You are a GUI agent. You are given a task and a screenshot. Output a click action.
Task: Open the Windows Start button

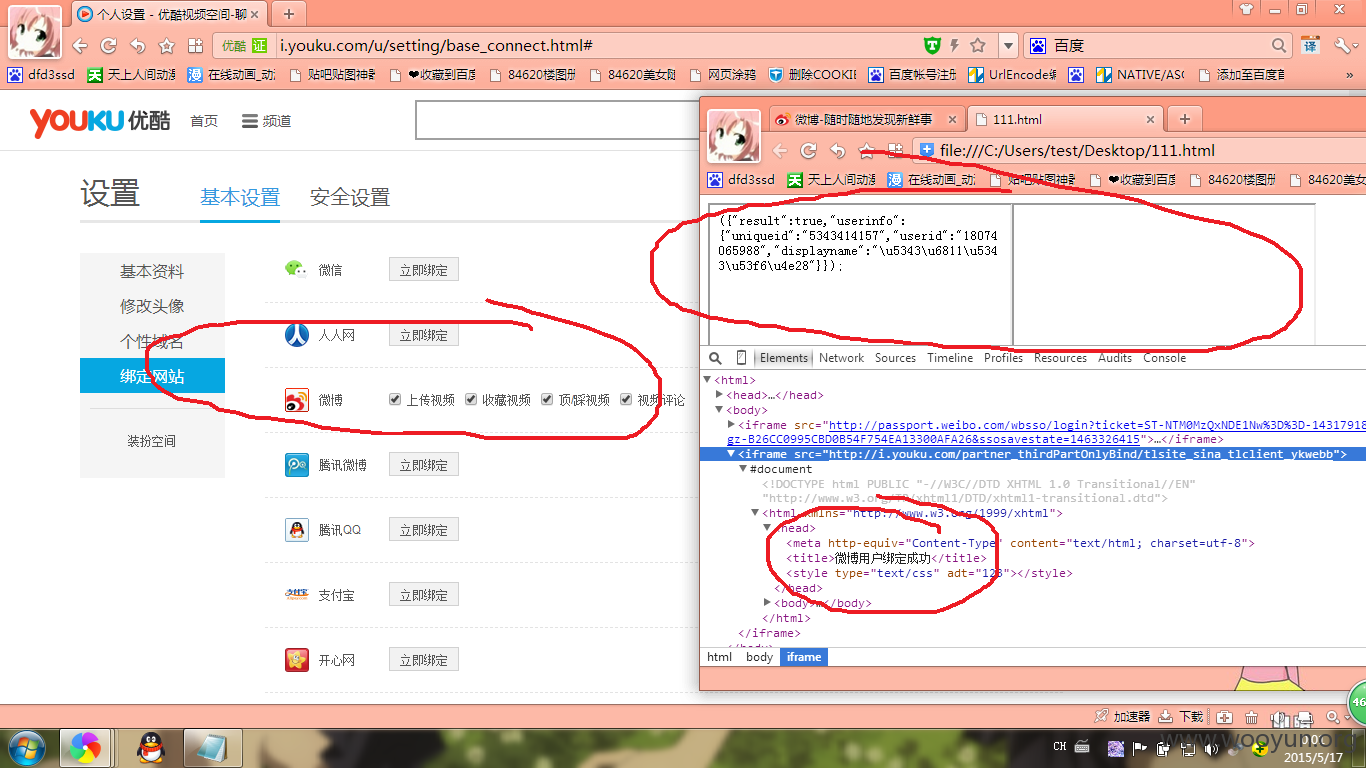pyautogui.click(x=27, y=747)
